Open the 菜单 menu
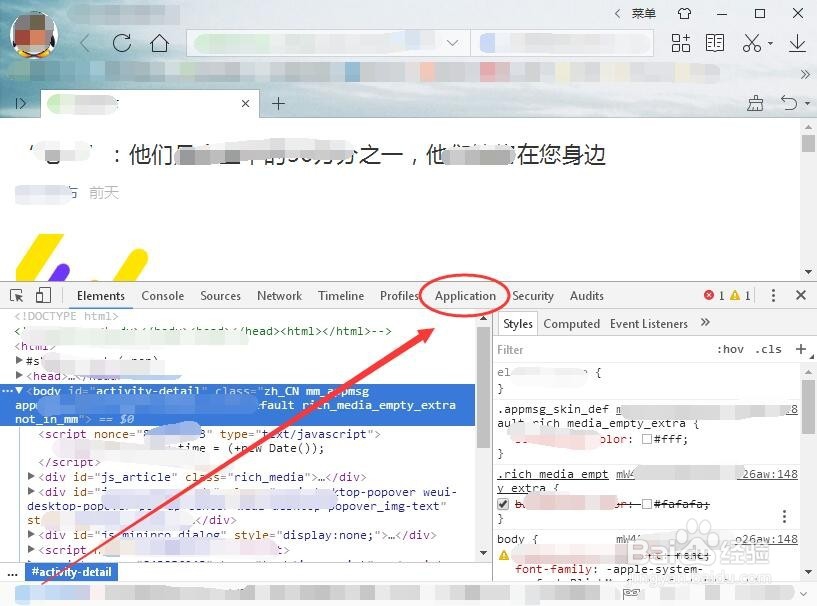817x606 pixels. coord(643,14)
